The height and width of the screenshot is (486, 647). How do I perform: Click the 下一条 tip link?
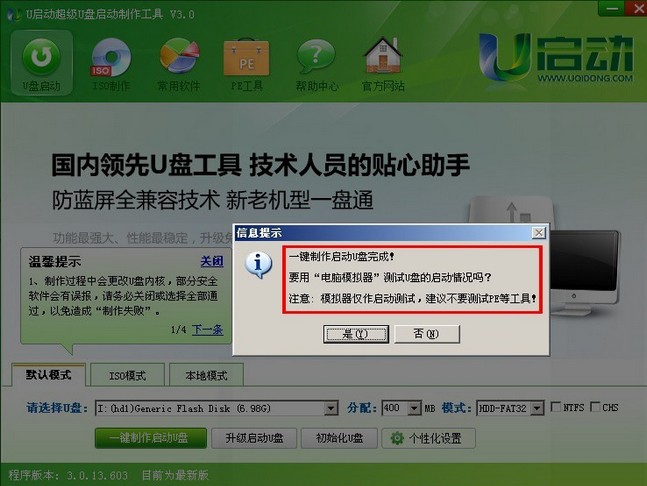pos(208,330)
